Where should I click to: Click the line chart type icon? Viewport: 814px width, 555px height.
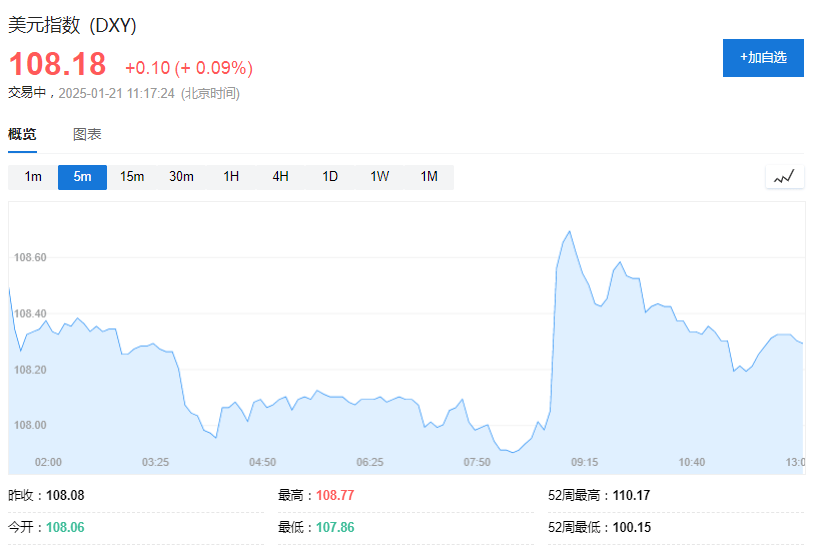(784, 177)
